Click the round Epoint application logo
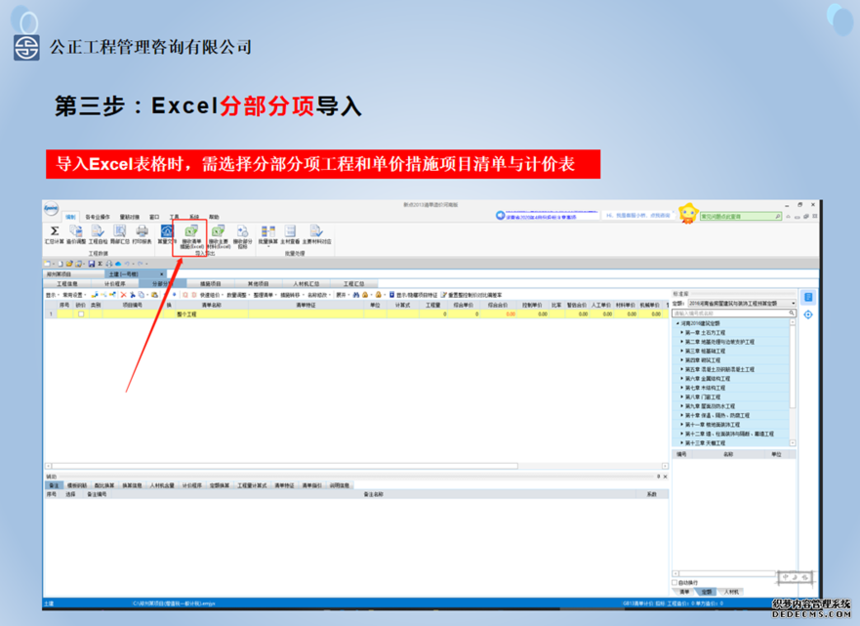 tap(51, 208)
